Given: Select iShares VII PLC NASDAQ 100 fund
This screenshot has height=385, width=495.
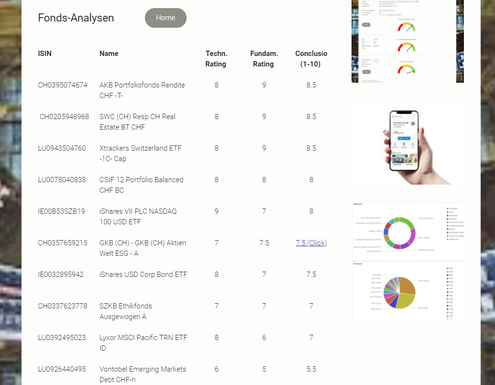Looking at the screenshot, I should 138,217.
